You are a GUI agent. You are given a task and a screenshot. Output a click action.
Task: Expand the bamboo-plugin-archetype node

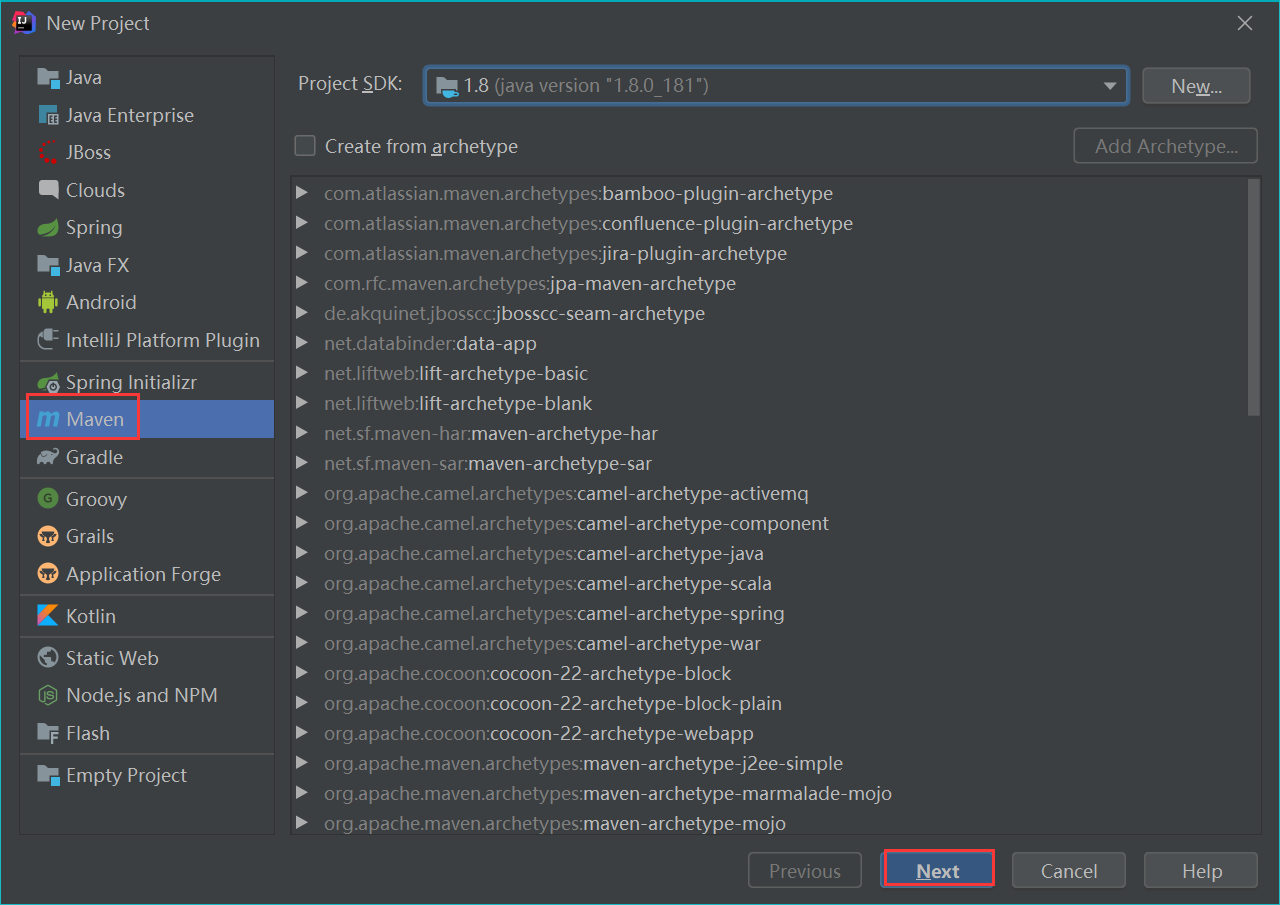click(302, 193)
